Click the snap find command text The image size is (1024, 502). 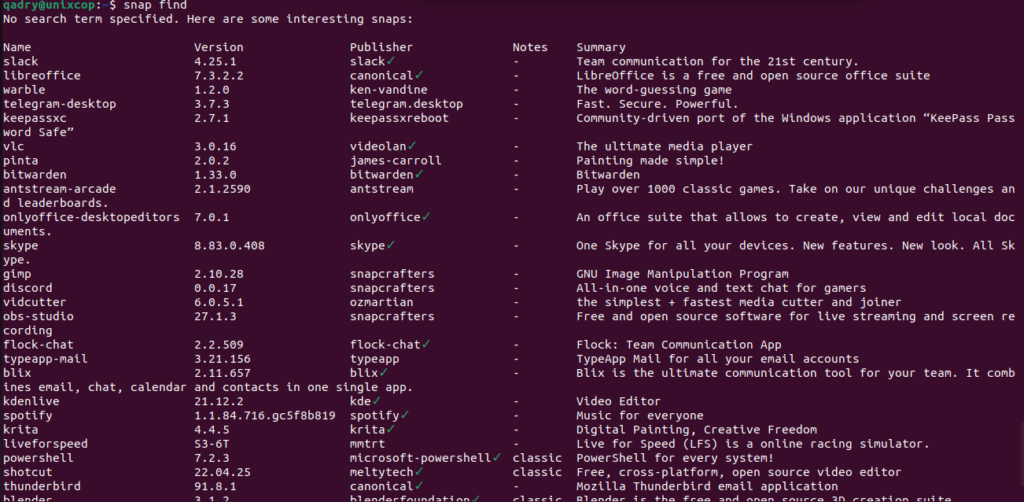point(155,5)
